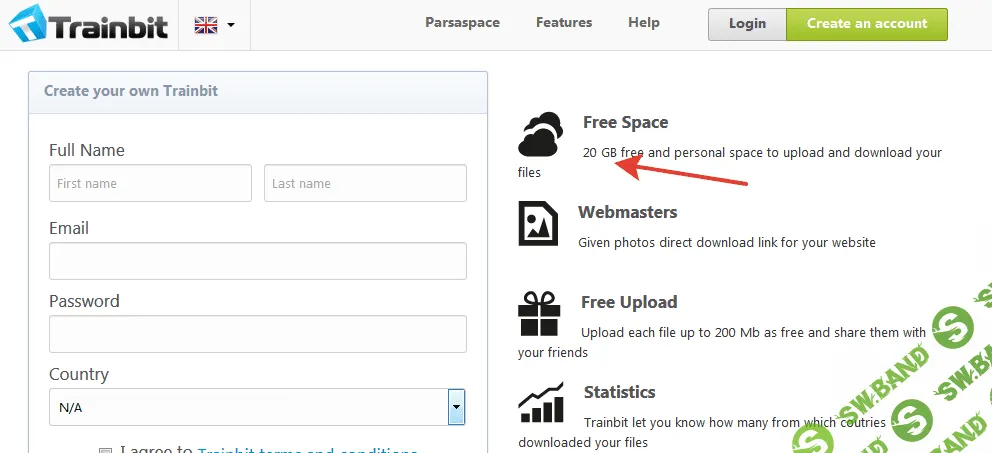Open the language selector dropdown arrow
This screenshot has height=453, width=992.
tap(231, 25)
